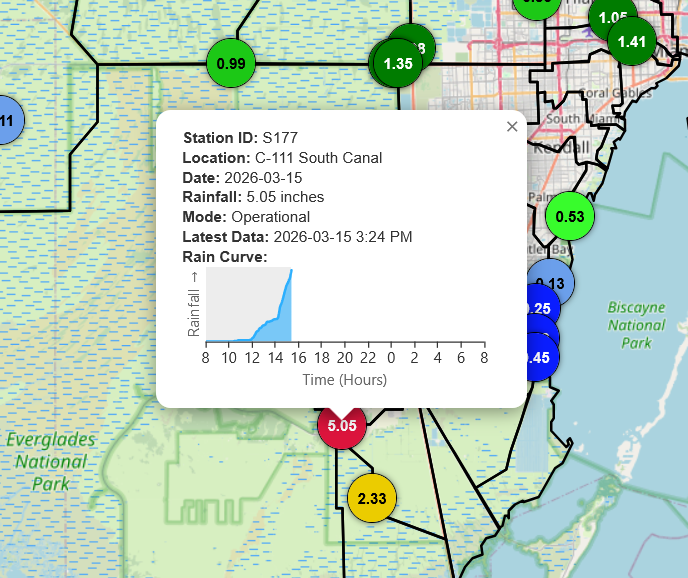Close the S177 station popup
Viewport: 688px width, 578px height.
coord(512,127)
